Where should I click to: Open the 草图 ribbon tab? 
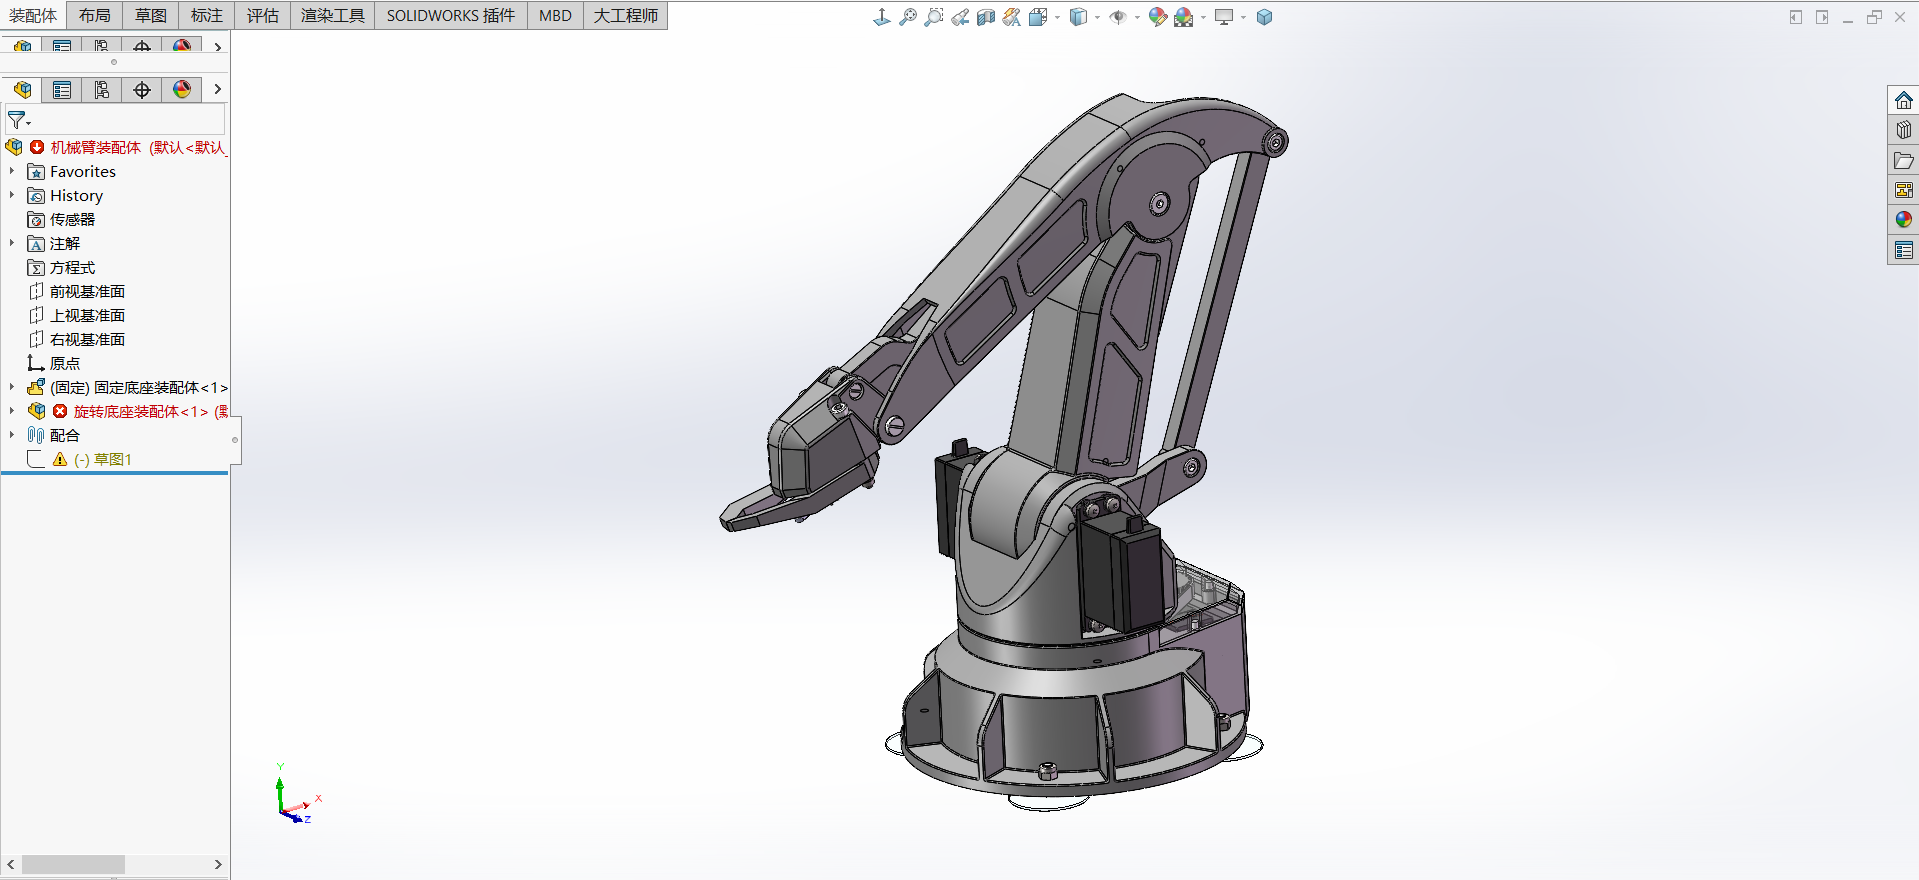(x=151, y=16)
